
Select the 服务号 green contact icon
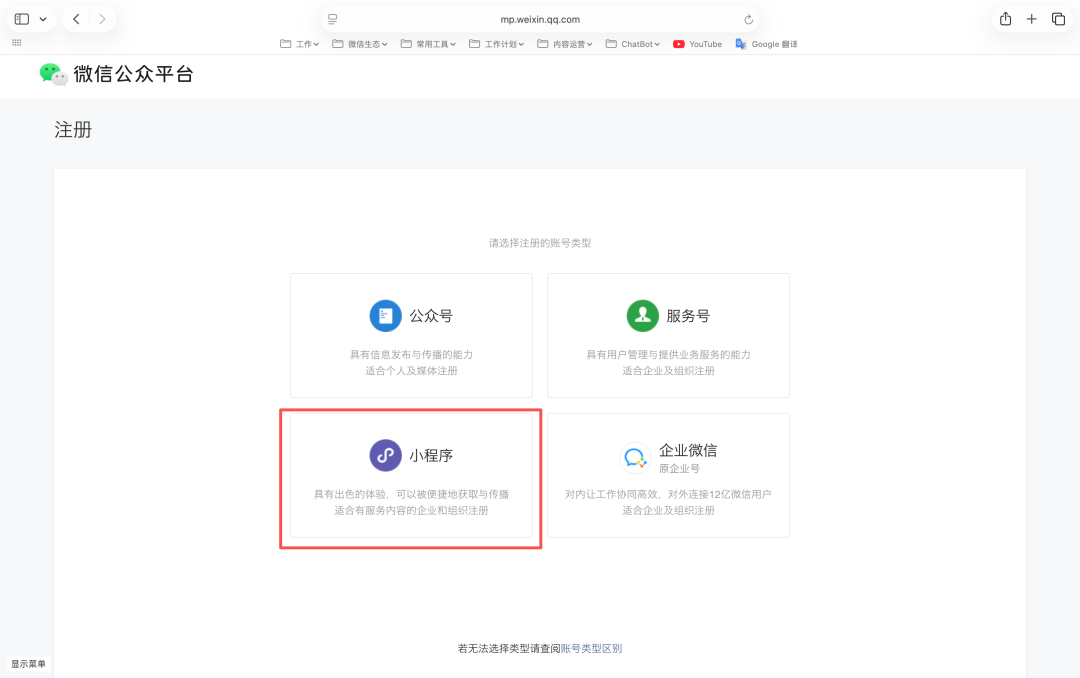tap(643, 315)
